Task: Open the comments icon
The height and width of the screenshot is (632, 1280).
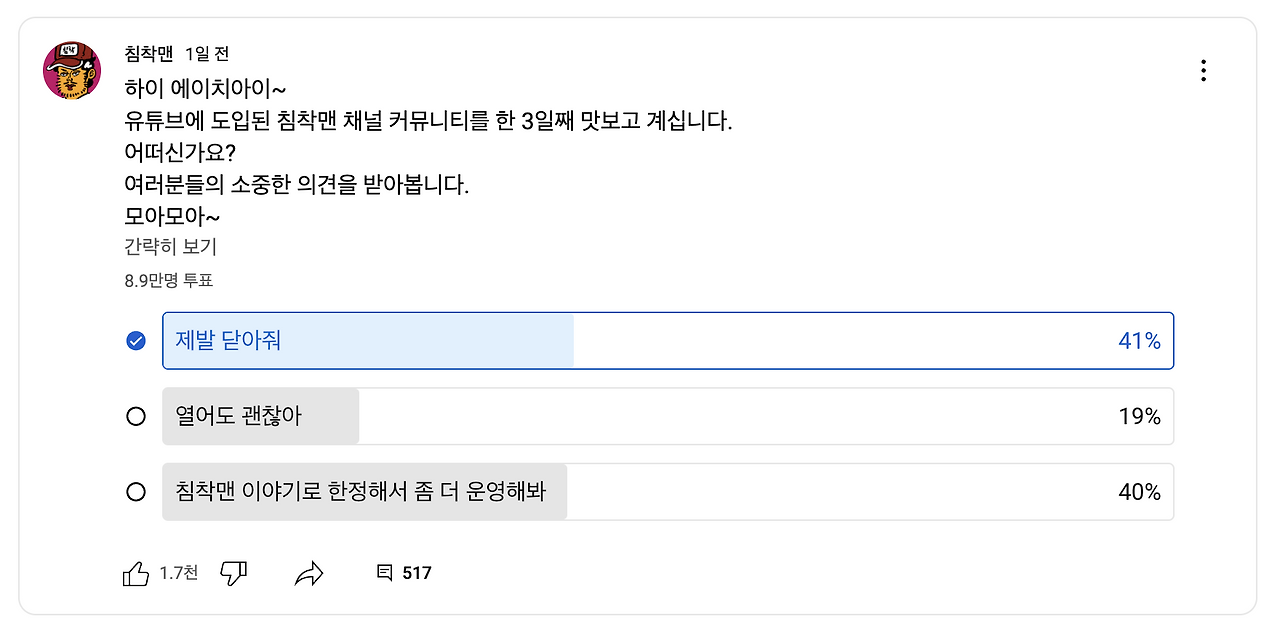Action: point(384,573)
